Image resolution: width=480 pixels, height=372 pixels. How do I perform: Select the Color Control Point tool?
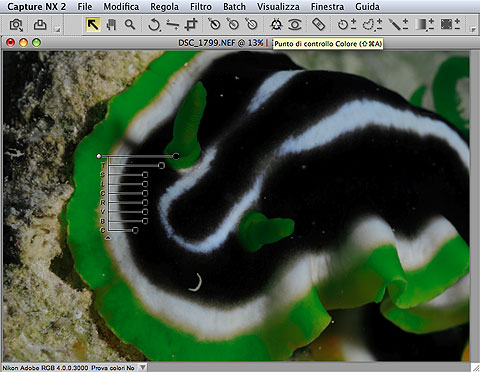coord(276,25)
